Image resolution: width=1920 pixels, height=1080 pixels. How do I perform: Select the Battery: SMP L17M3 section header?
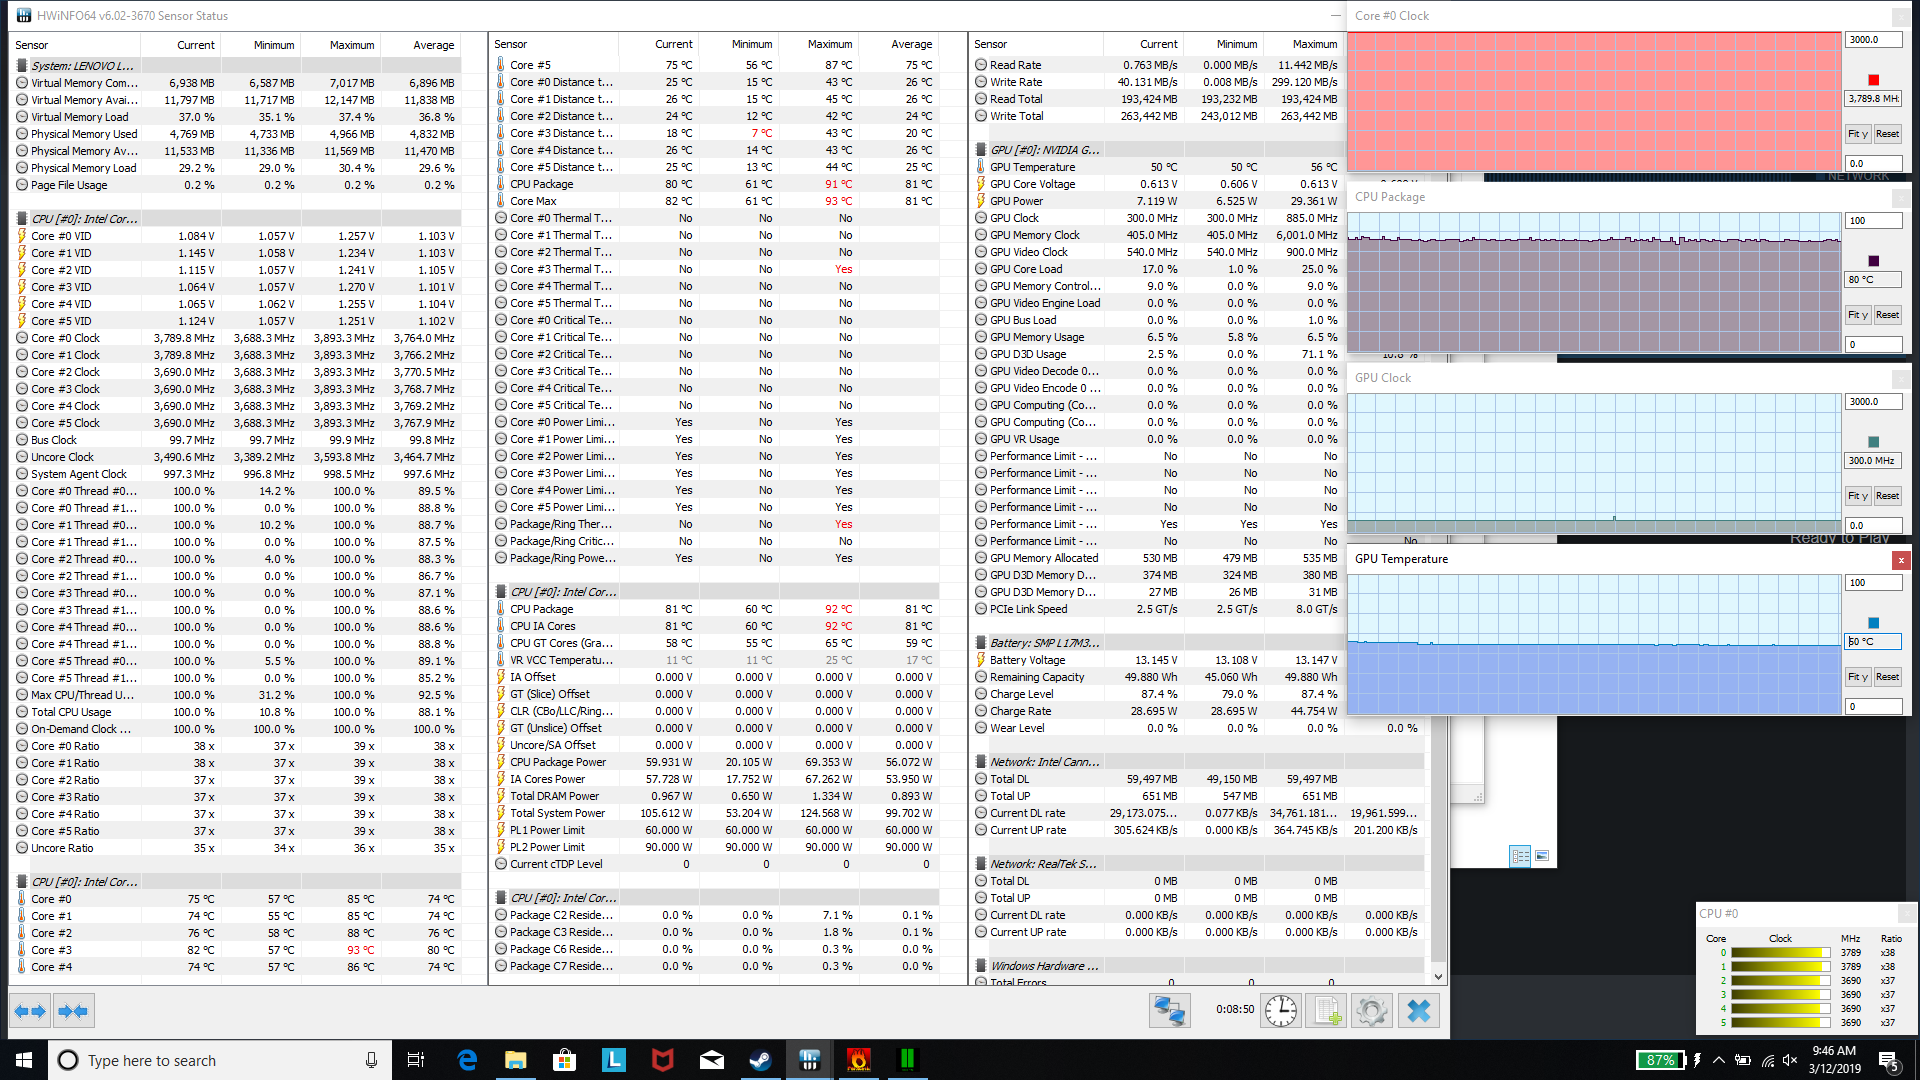(x=1044, y=643)
